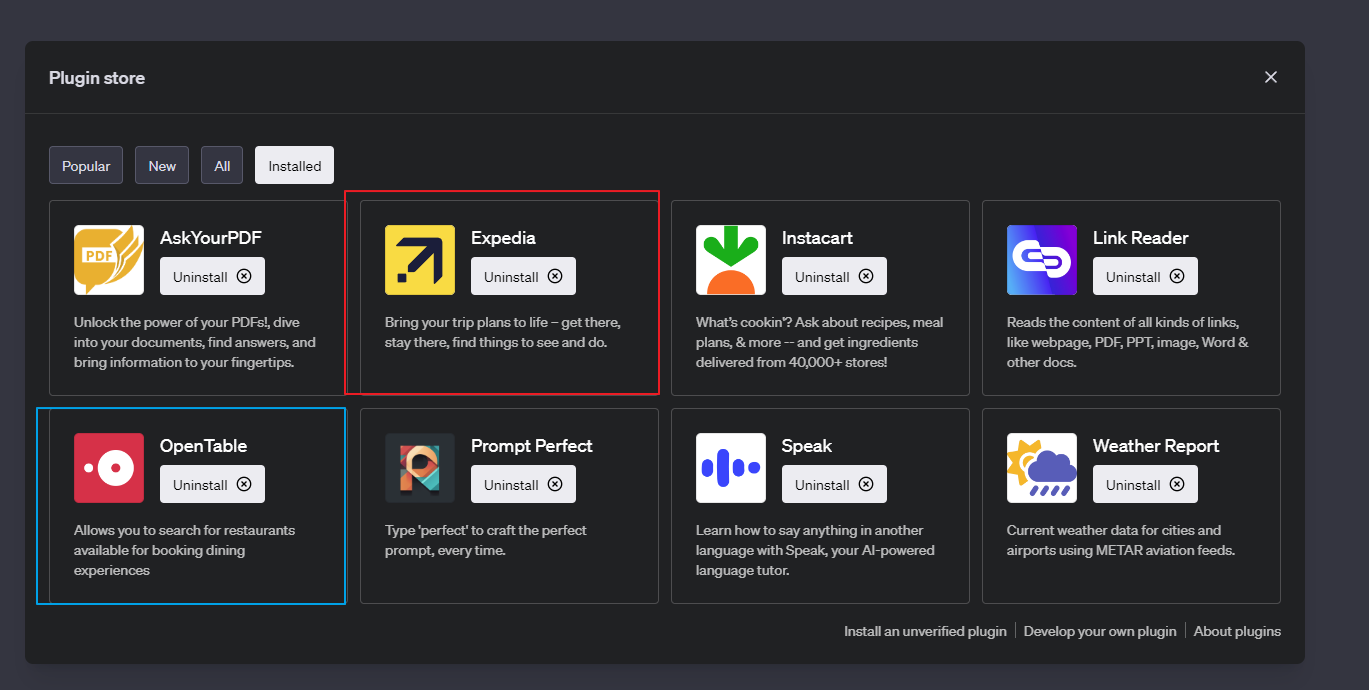Uninstall the OpenTable plugin
The height and width of the screenshot is (690, 1369).
click(x=212, y=485)
